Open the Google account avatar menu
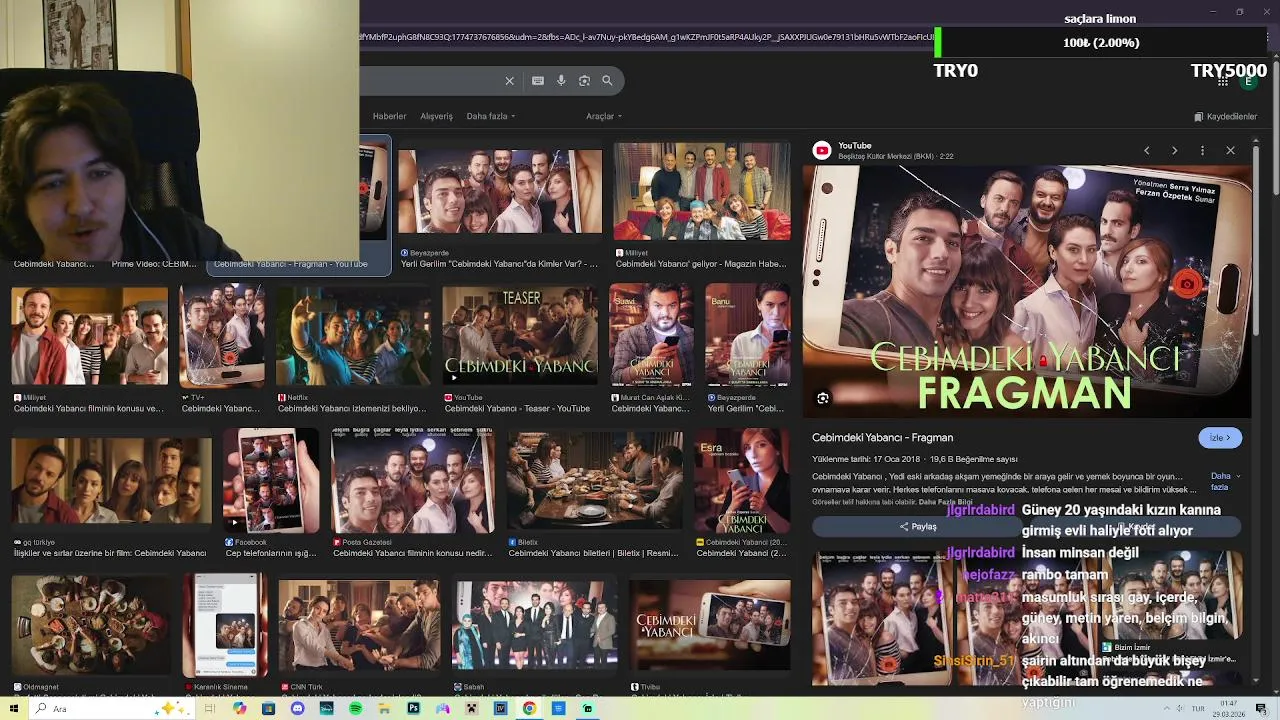 click(x=1248, y=81)
